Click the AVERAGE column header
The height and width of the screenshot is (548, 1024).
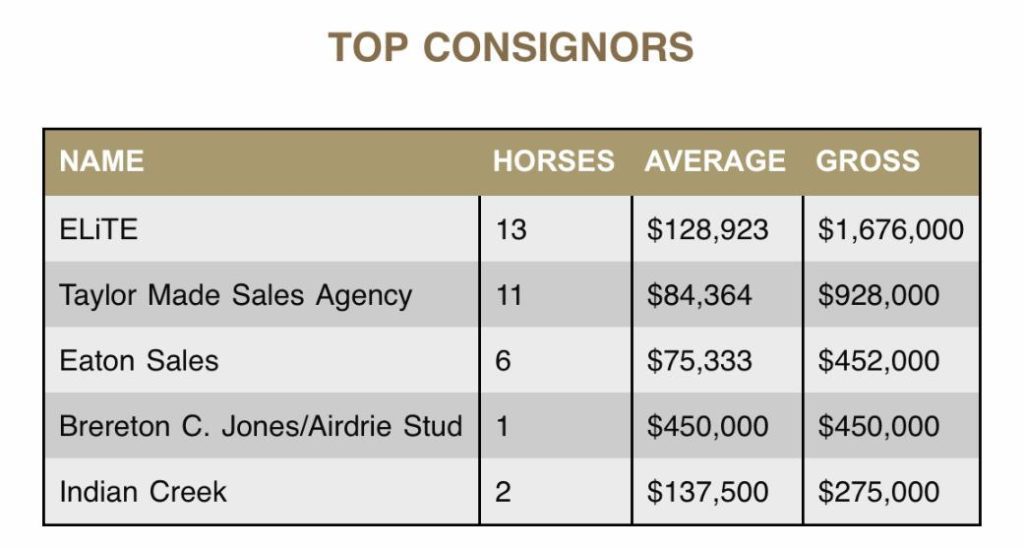(x=715, y=161)
